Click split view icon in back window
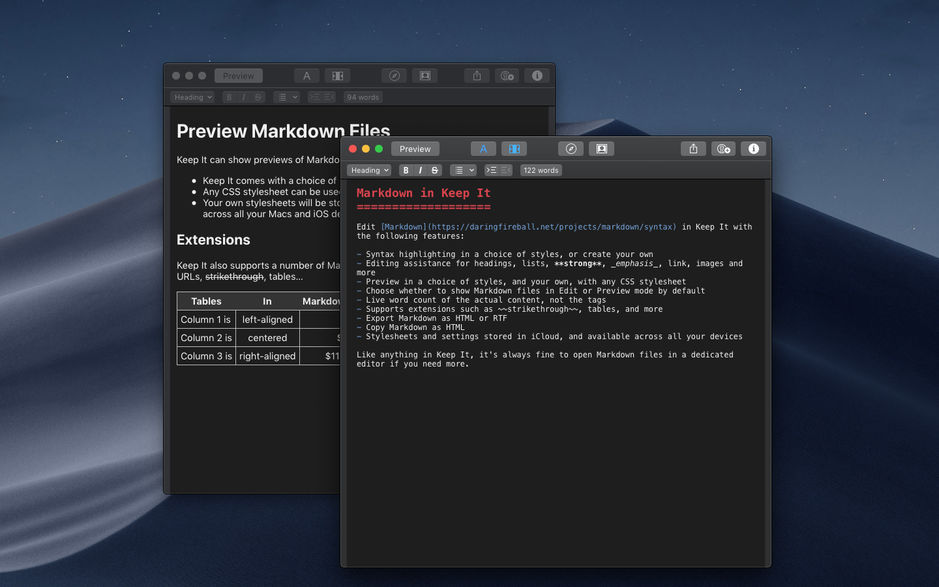 pos(337,76)
